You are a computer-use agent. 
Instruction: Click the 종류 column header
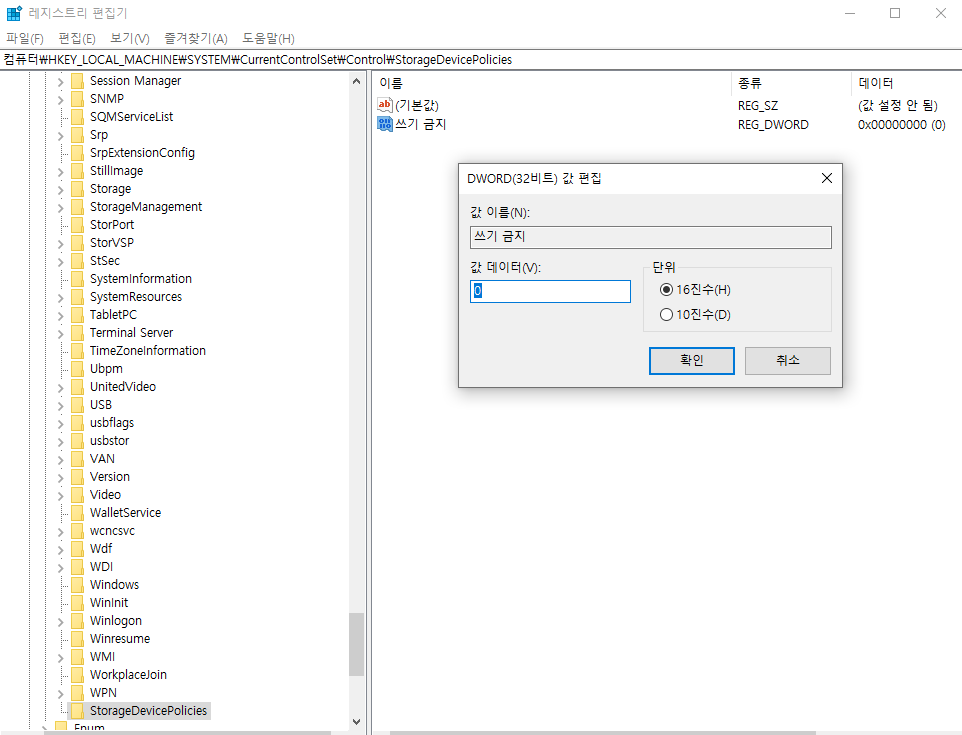coord(791,83)
